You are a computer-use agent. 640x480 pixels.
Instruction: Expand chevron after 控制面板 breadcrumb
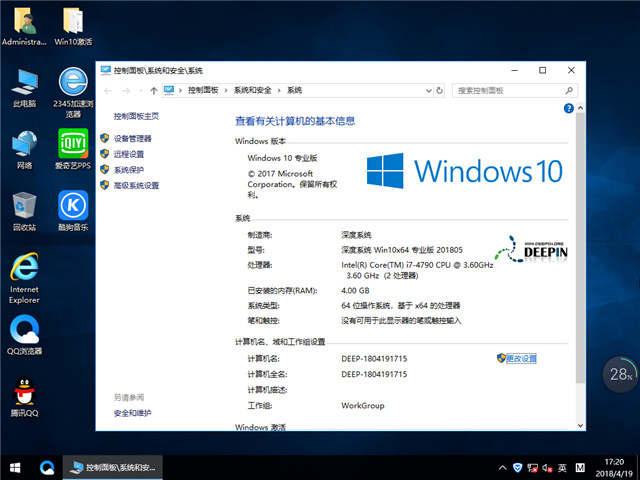click(x=226, y=91)
